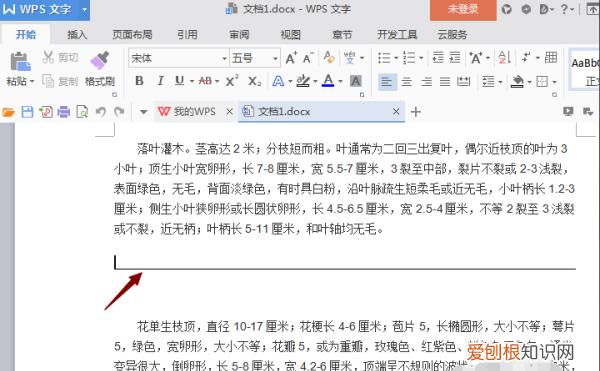The height and width of the screenshot is (371, 600).
Task: Toggle bold formatting B
Action: pos(139,81)
